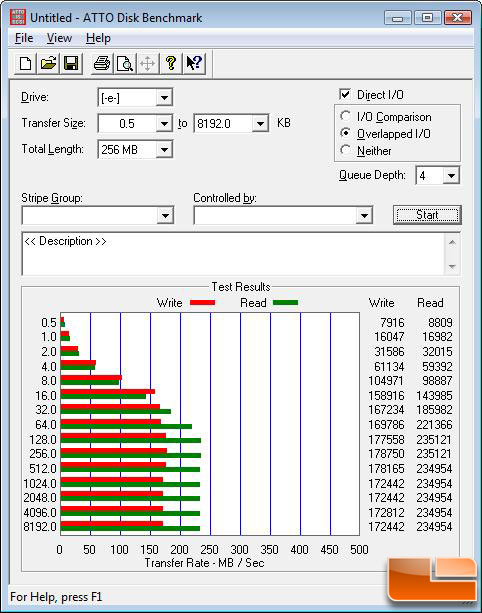The image size is (482, 613).
Task: Open the View menu
Action: (x=59, y=38)
